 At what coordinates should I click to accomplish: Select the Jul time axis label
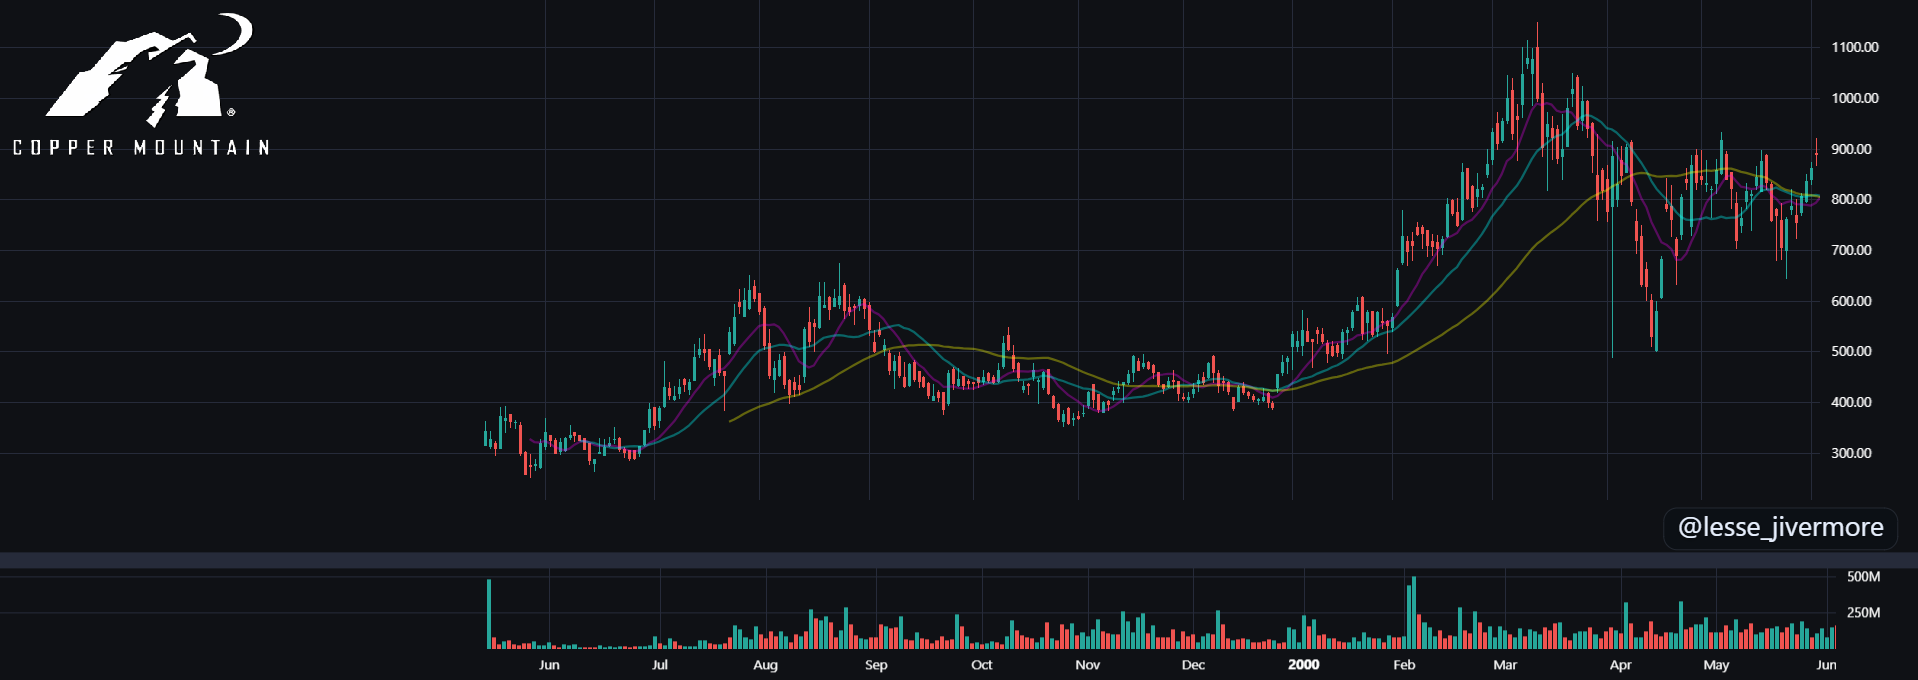(660, 665)
